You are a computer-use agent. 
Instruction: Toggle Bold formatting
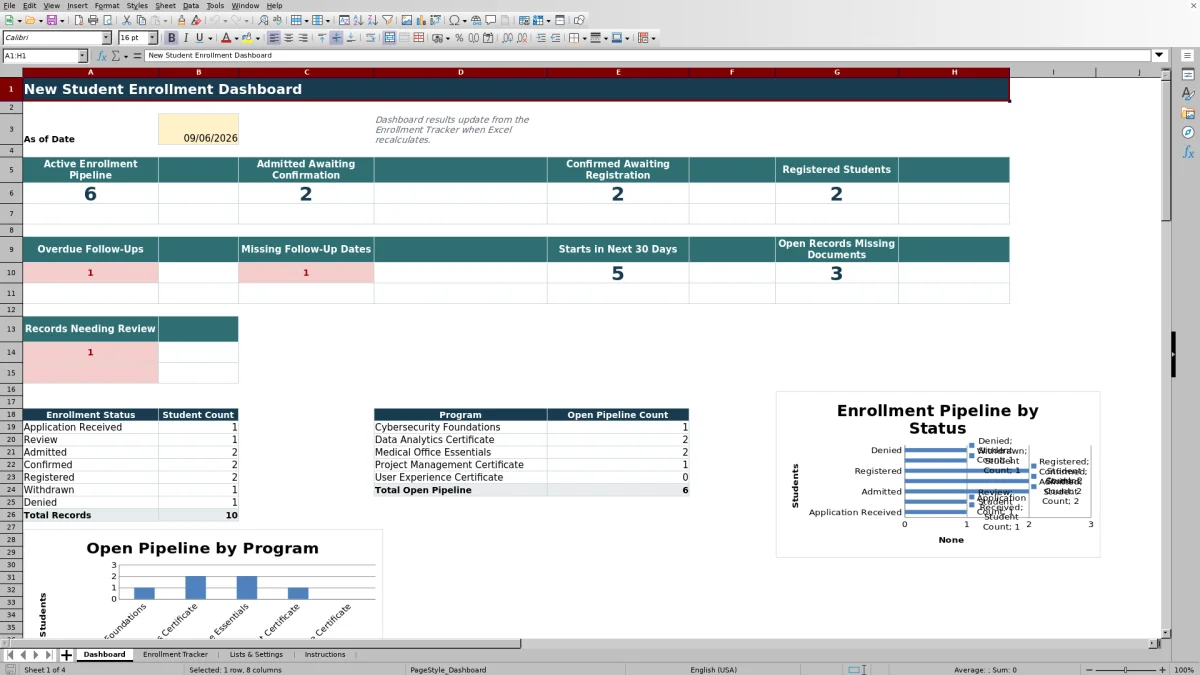[171, 38]
